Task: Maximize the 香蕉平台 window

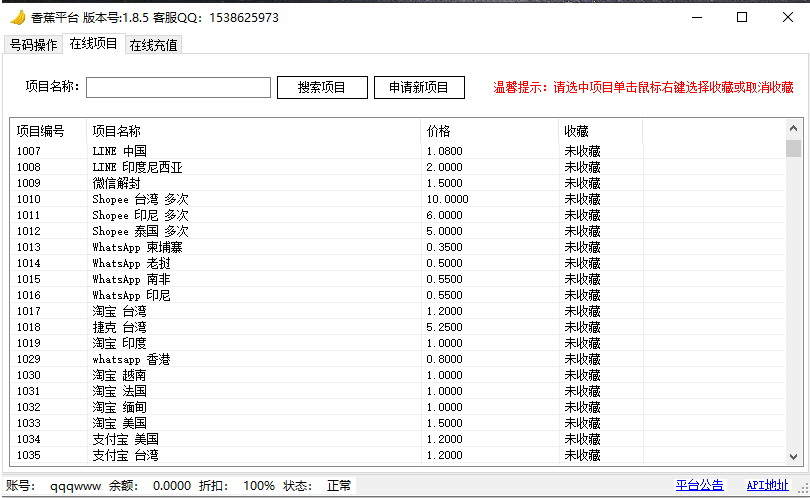Action: tap(742, 18)
